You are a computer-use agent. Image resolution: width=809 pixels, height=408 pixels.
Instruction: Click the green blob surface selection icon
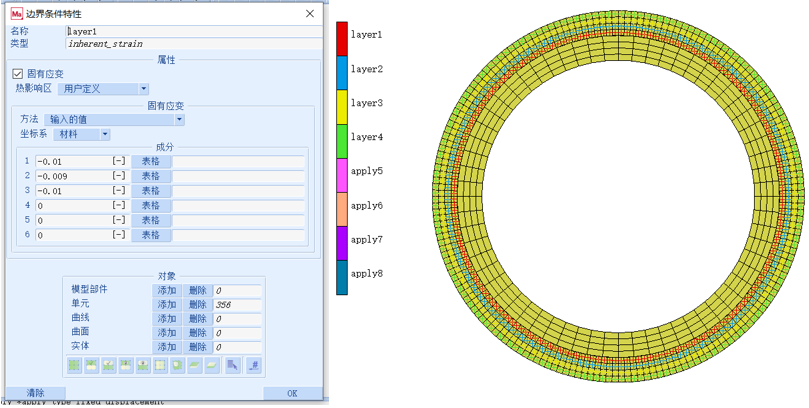click(177, 365)
